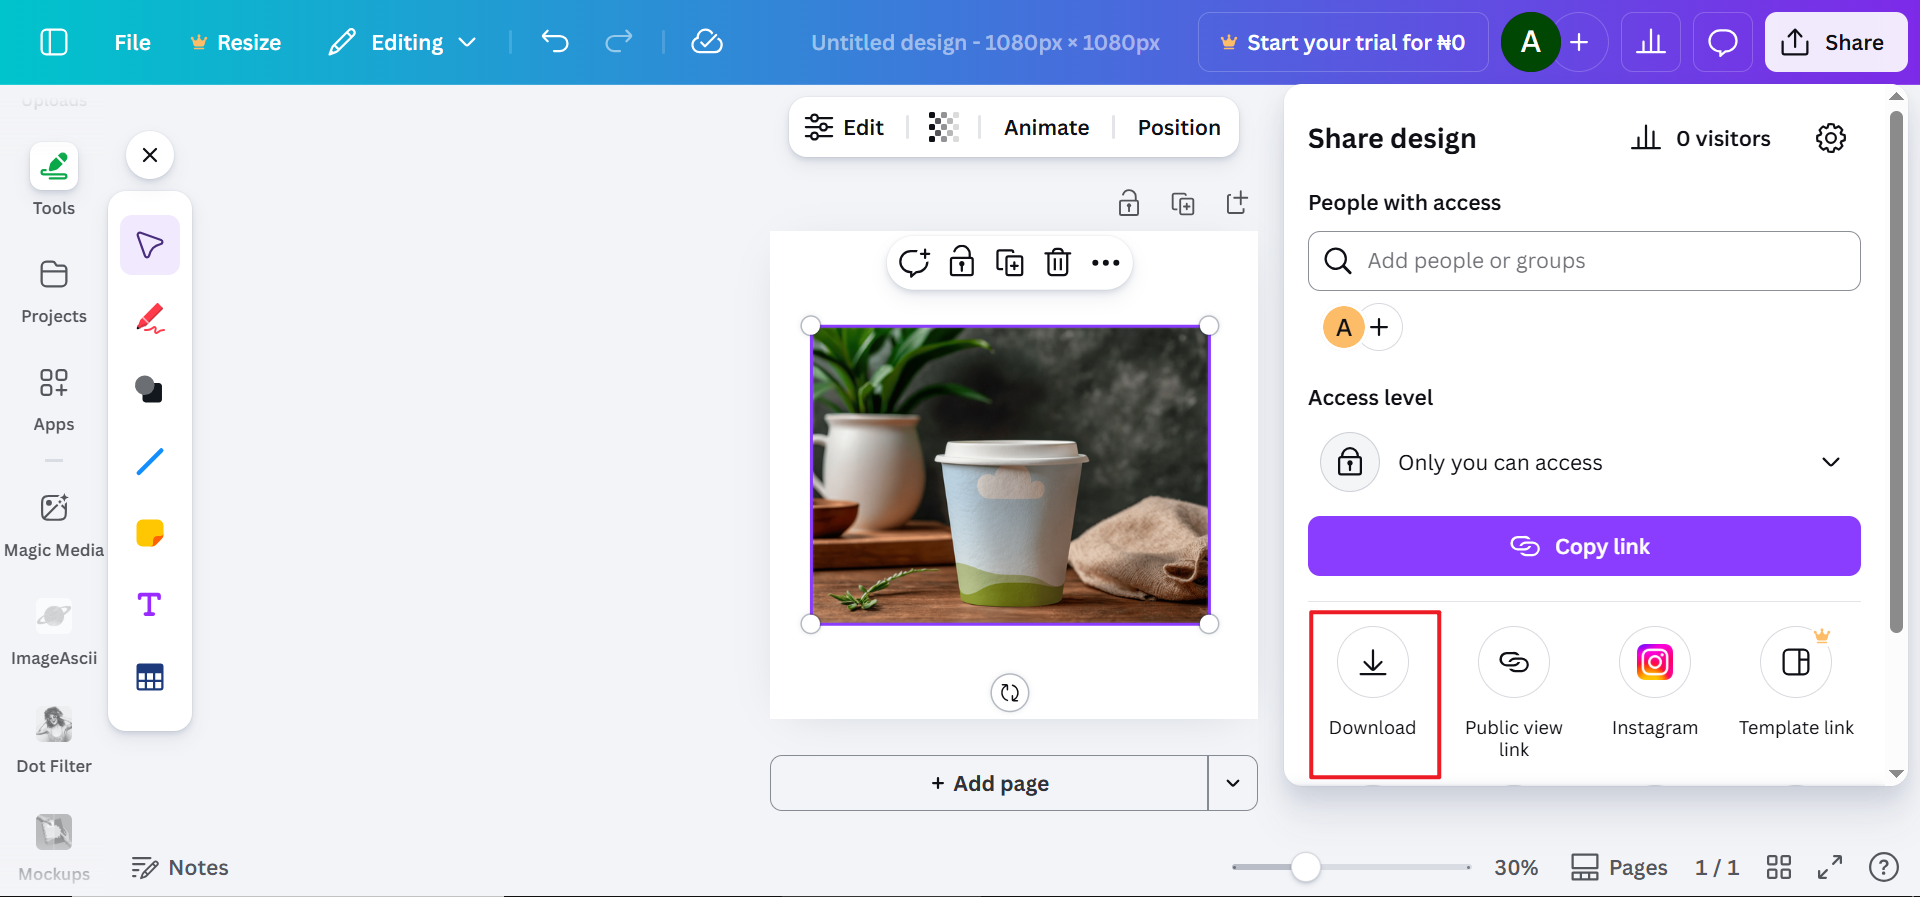Choose the yellow Sticky note tool

tap(150, 533)
